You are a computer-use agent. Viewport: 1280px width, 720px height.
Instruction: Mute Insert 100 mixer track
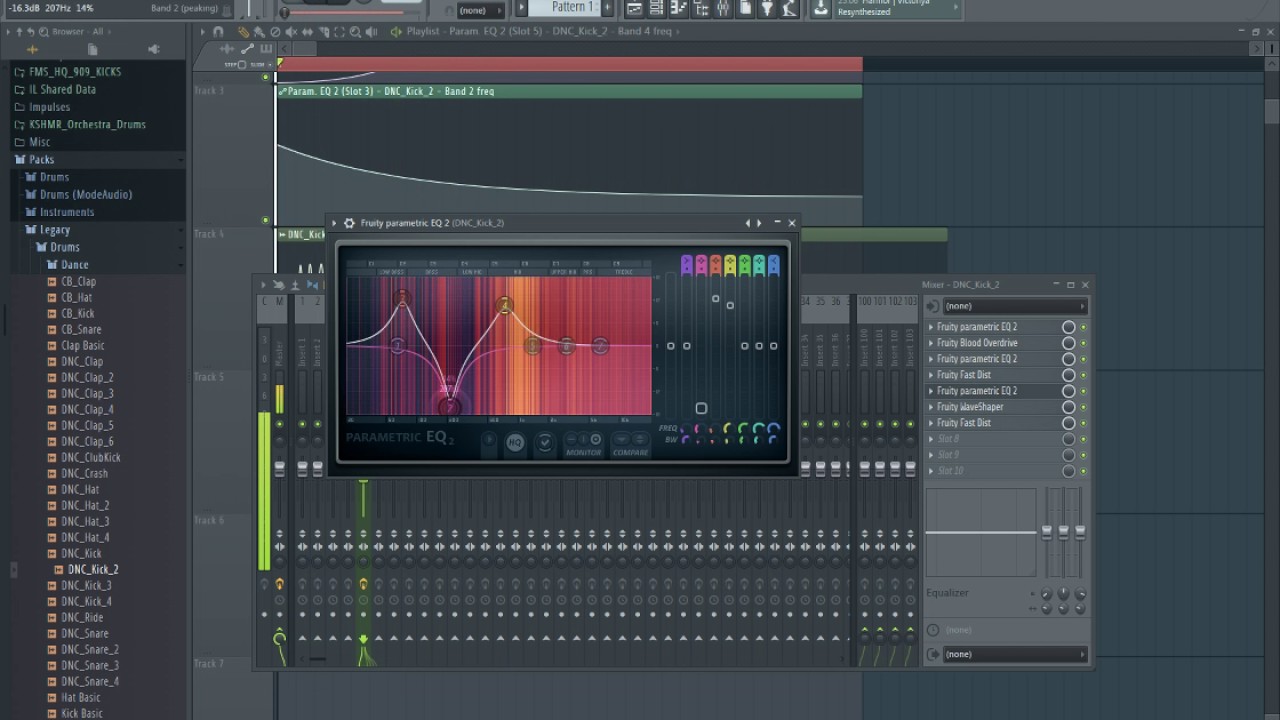[866, 424]
